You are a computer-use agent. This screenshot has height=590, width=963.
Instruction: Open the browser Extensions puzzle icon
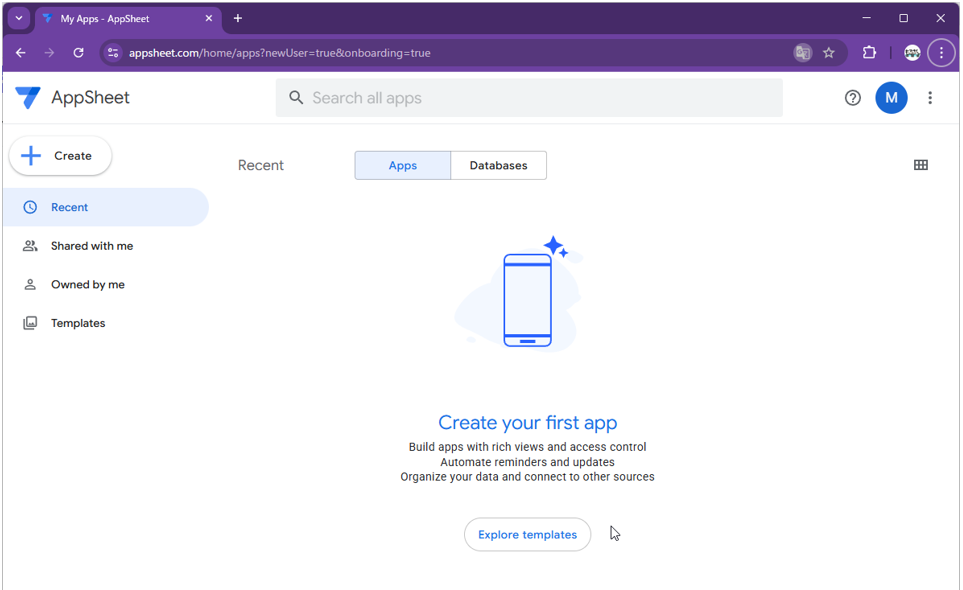point(869,53)
